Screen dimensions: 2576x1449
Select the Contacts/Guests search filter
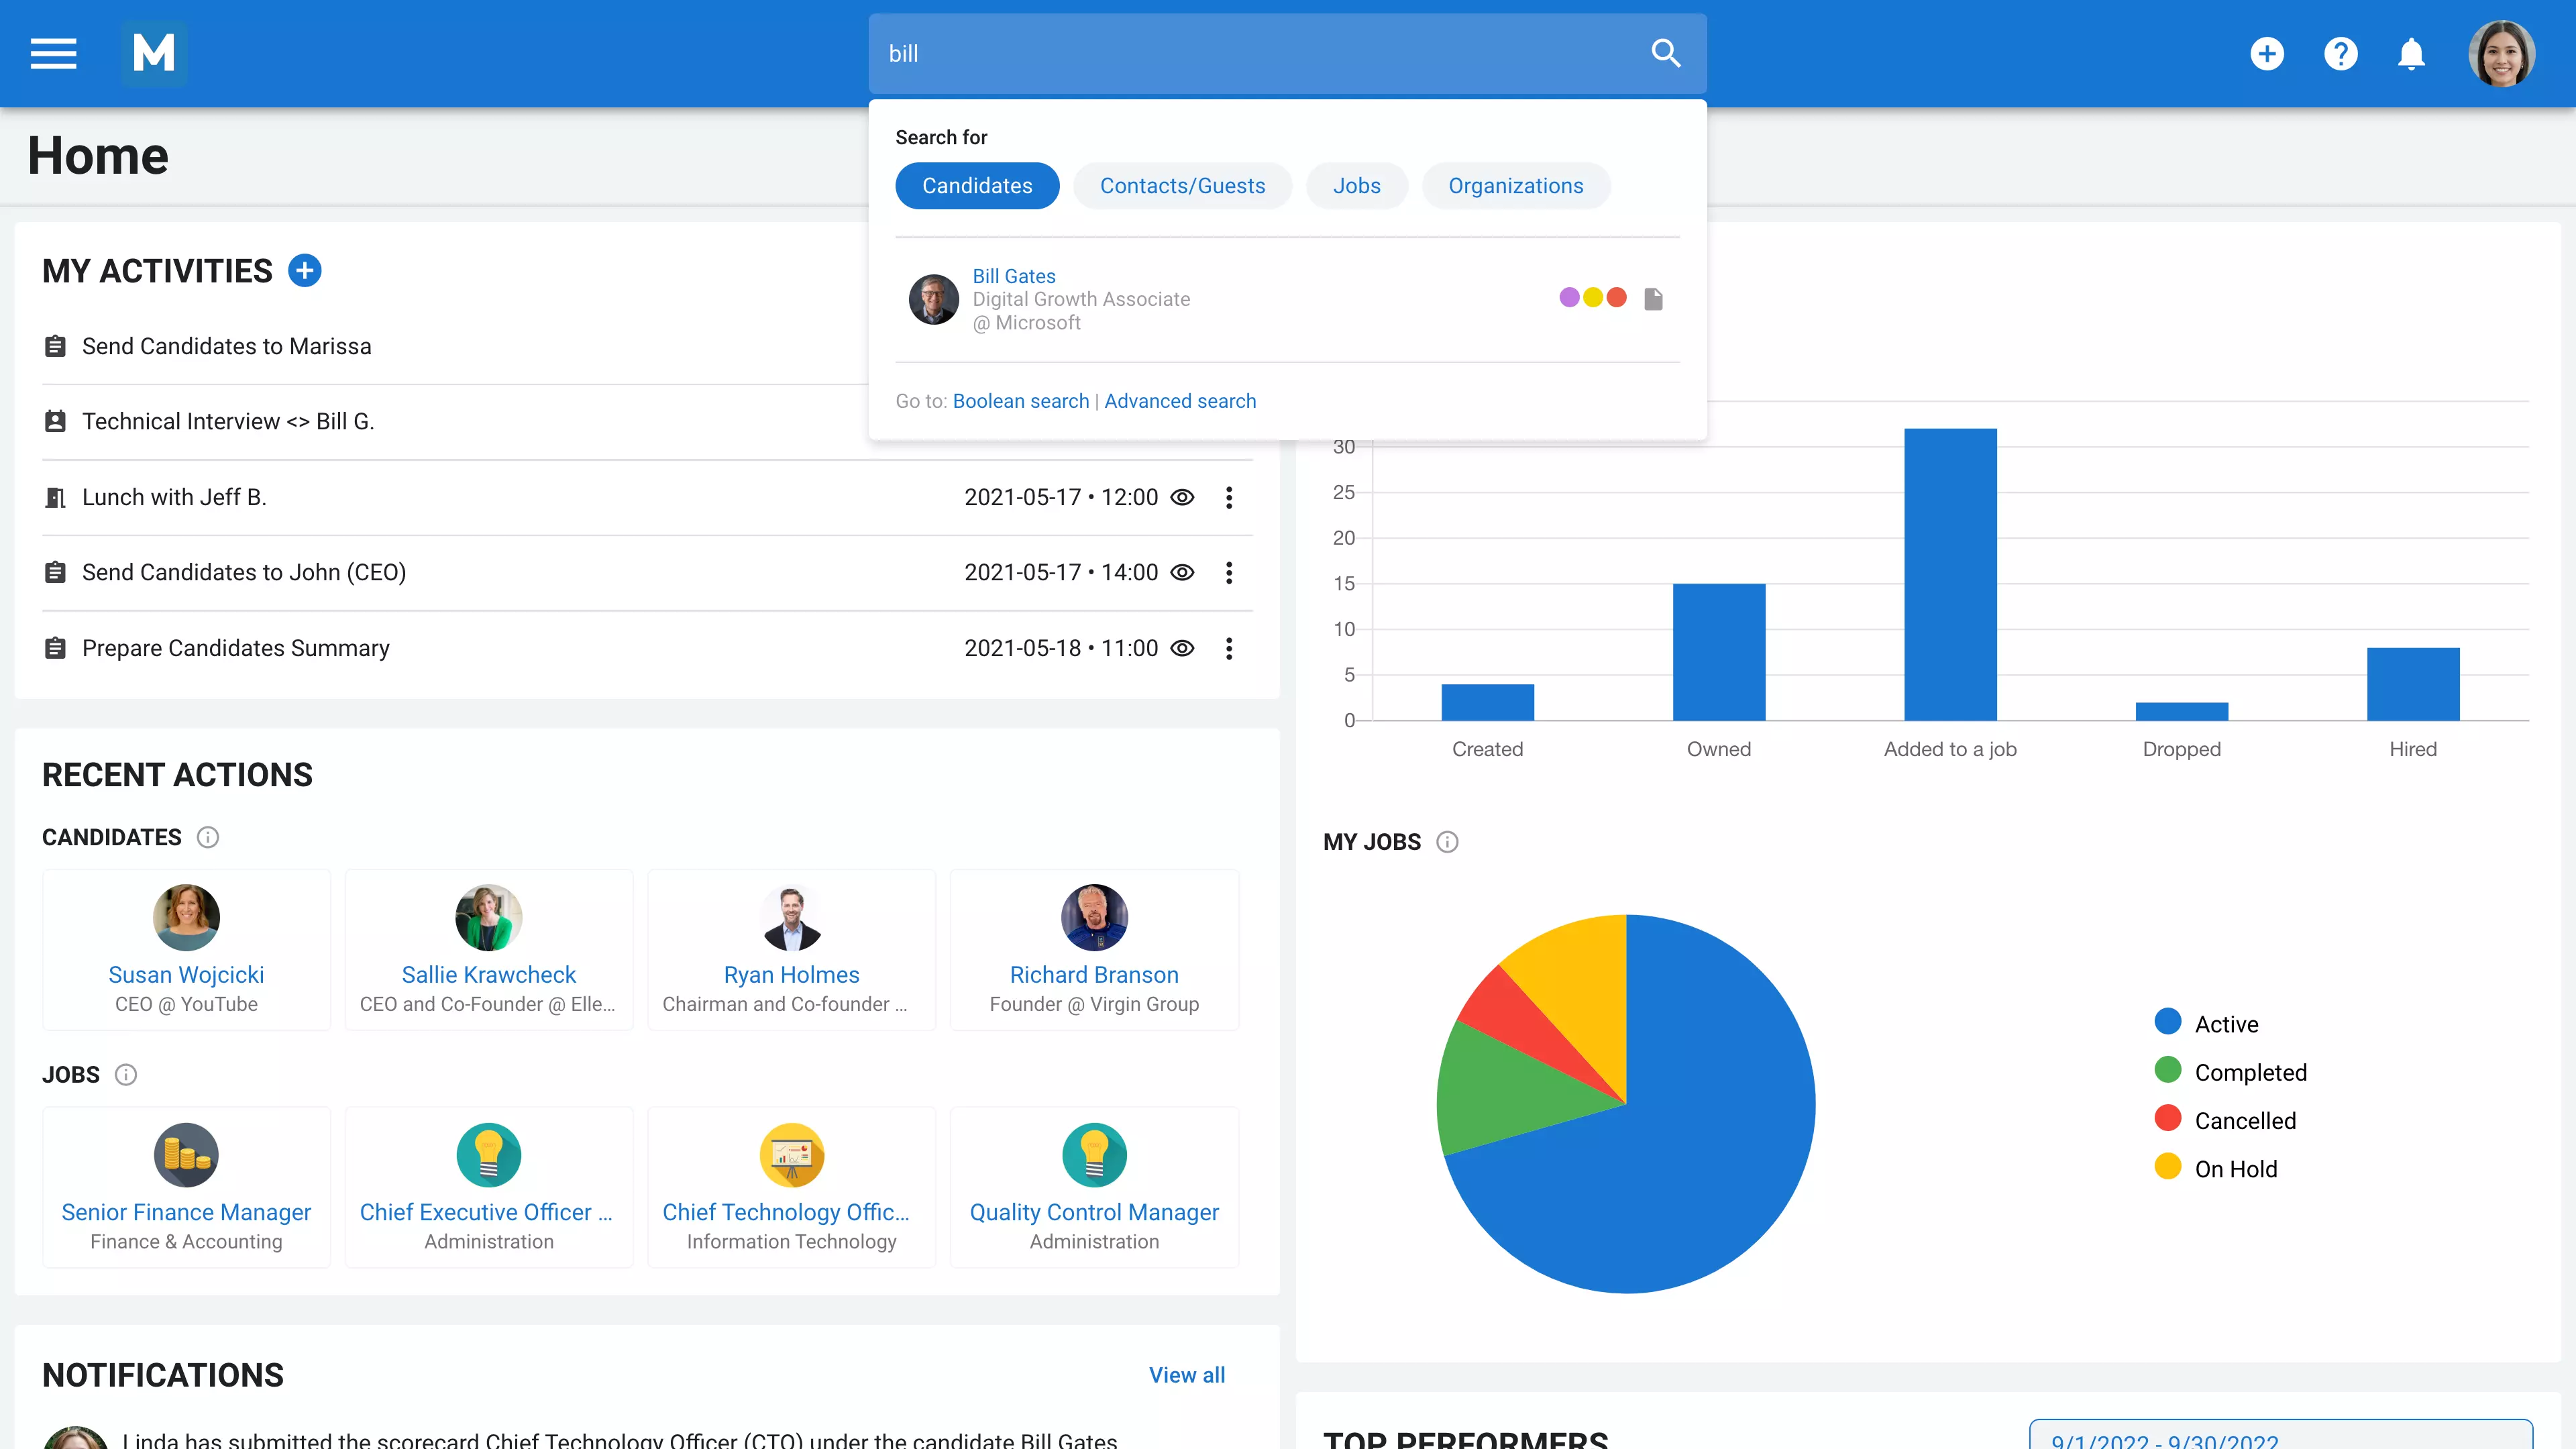coord(1182,186)
